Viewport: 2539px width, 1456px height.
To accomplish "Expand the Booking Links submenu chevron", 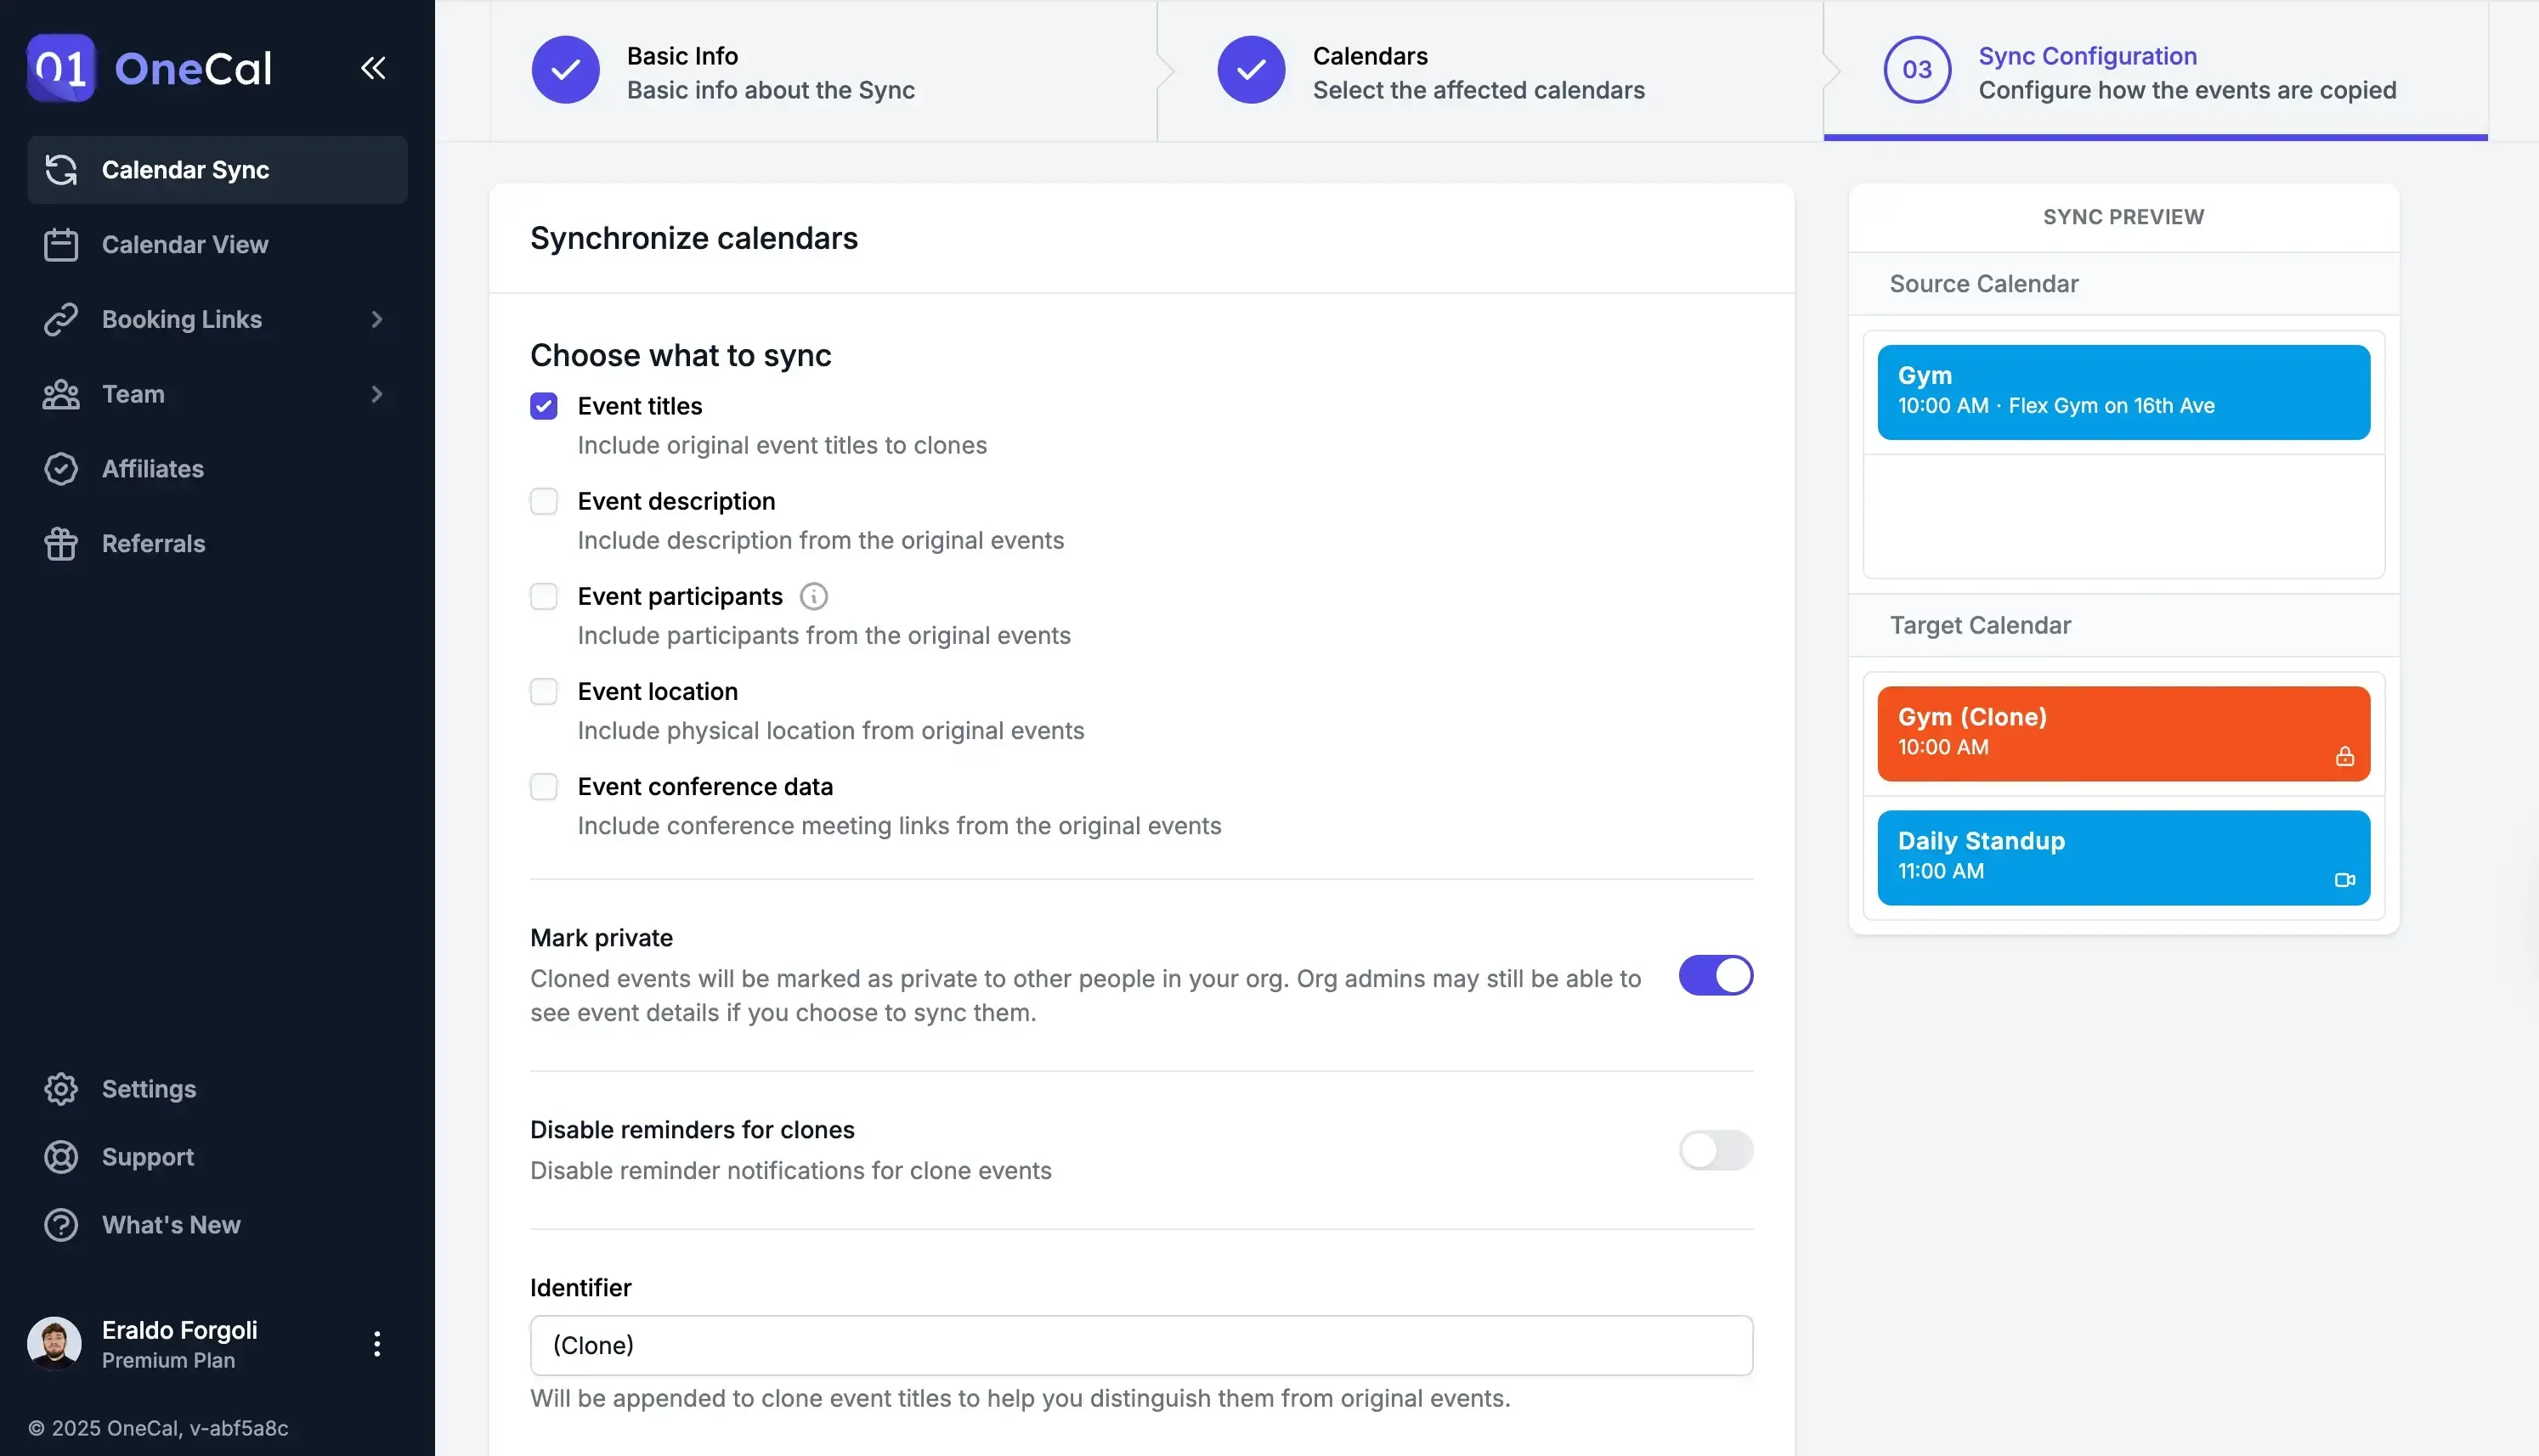I will tap(377, 320).
